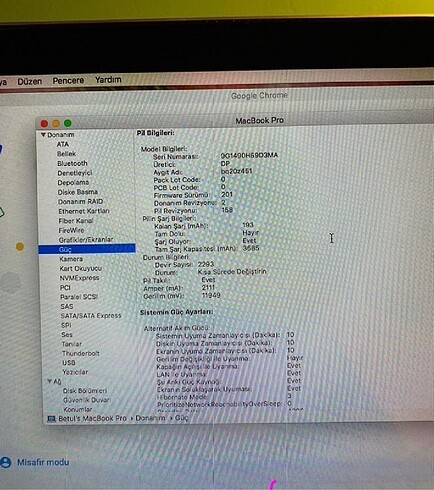Select SPI in the sidebar
This screenshot has height=490, width=434.
click(x=66, y=325)
